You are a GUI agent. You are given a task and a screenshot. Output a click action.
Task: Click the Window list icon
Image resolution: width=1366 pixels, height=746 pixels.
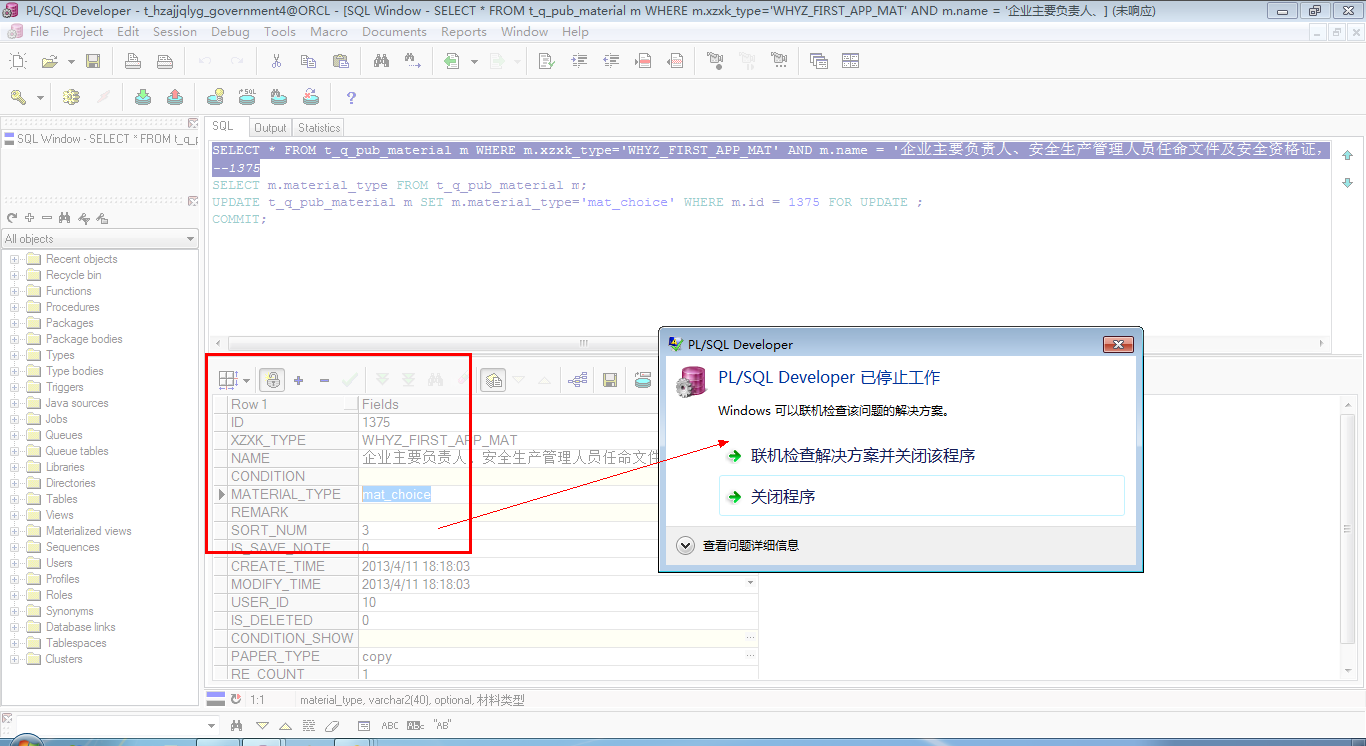[x=819, y=61]
